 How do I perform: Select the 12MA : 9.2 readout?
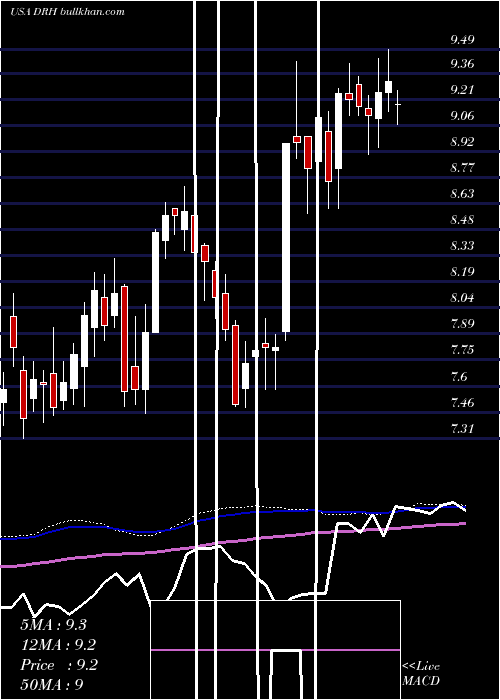58,645
